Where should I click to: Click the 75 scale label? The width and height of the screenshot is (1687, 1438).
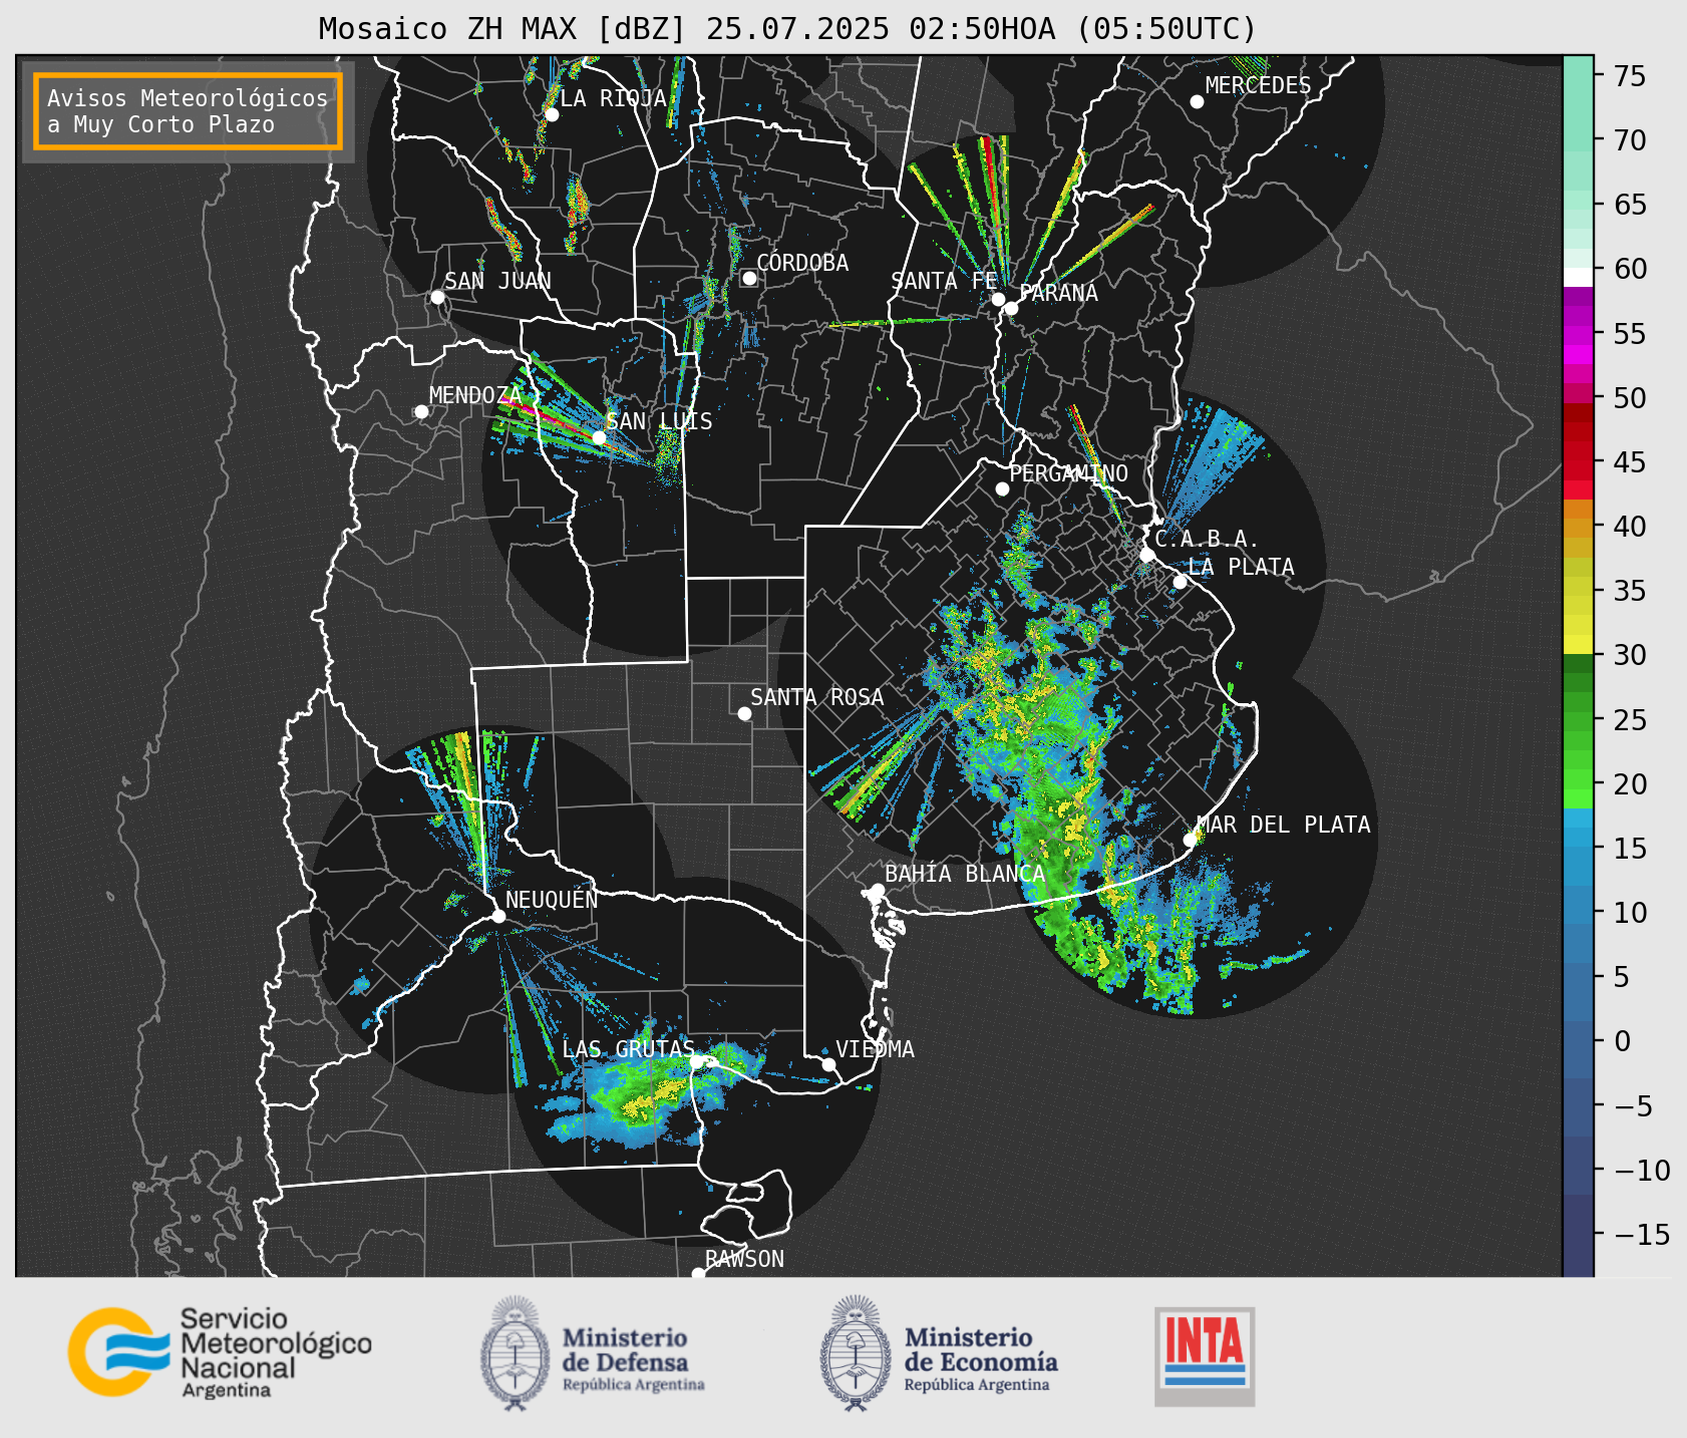coord(1631,76)
